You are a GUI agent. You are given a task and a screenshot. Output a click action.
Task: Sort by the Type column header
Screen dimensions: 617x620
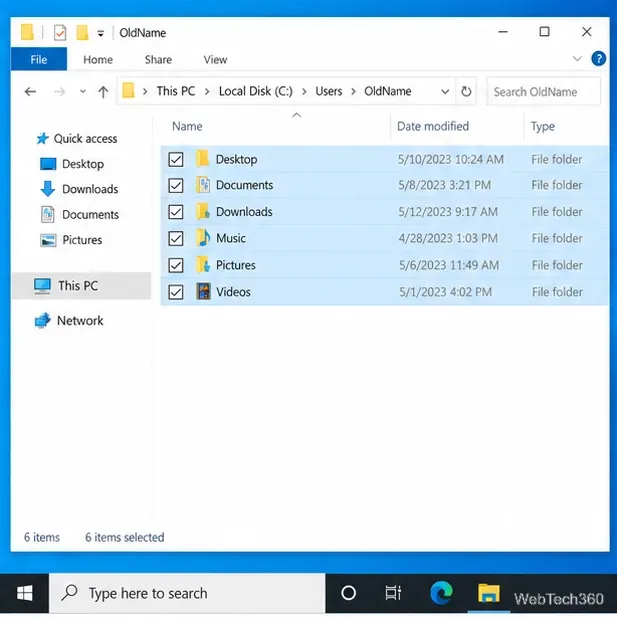(x=542, y=127)
